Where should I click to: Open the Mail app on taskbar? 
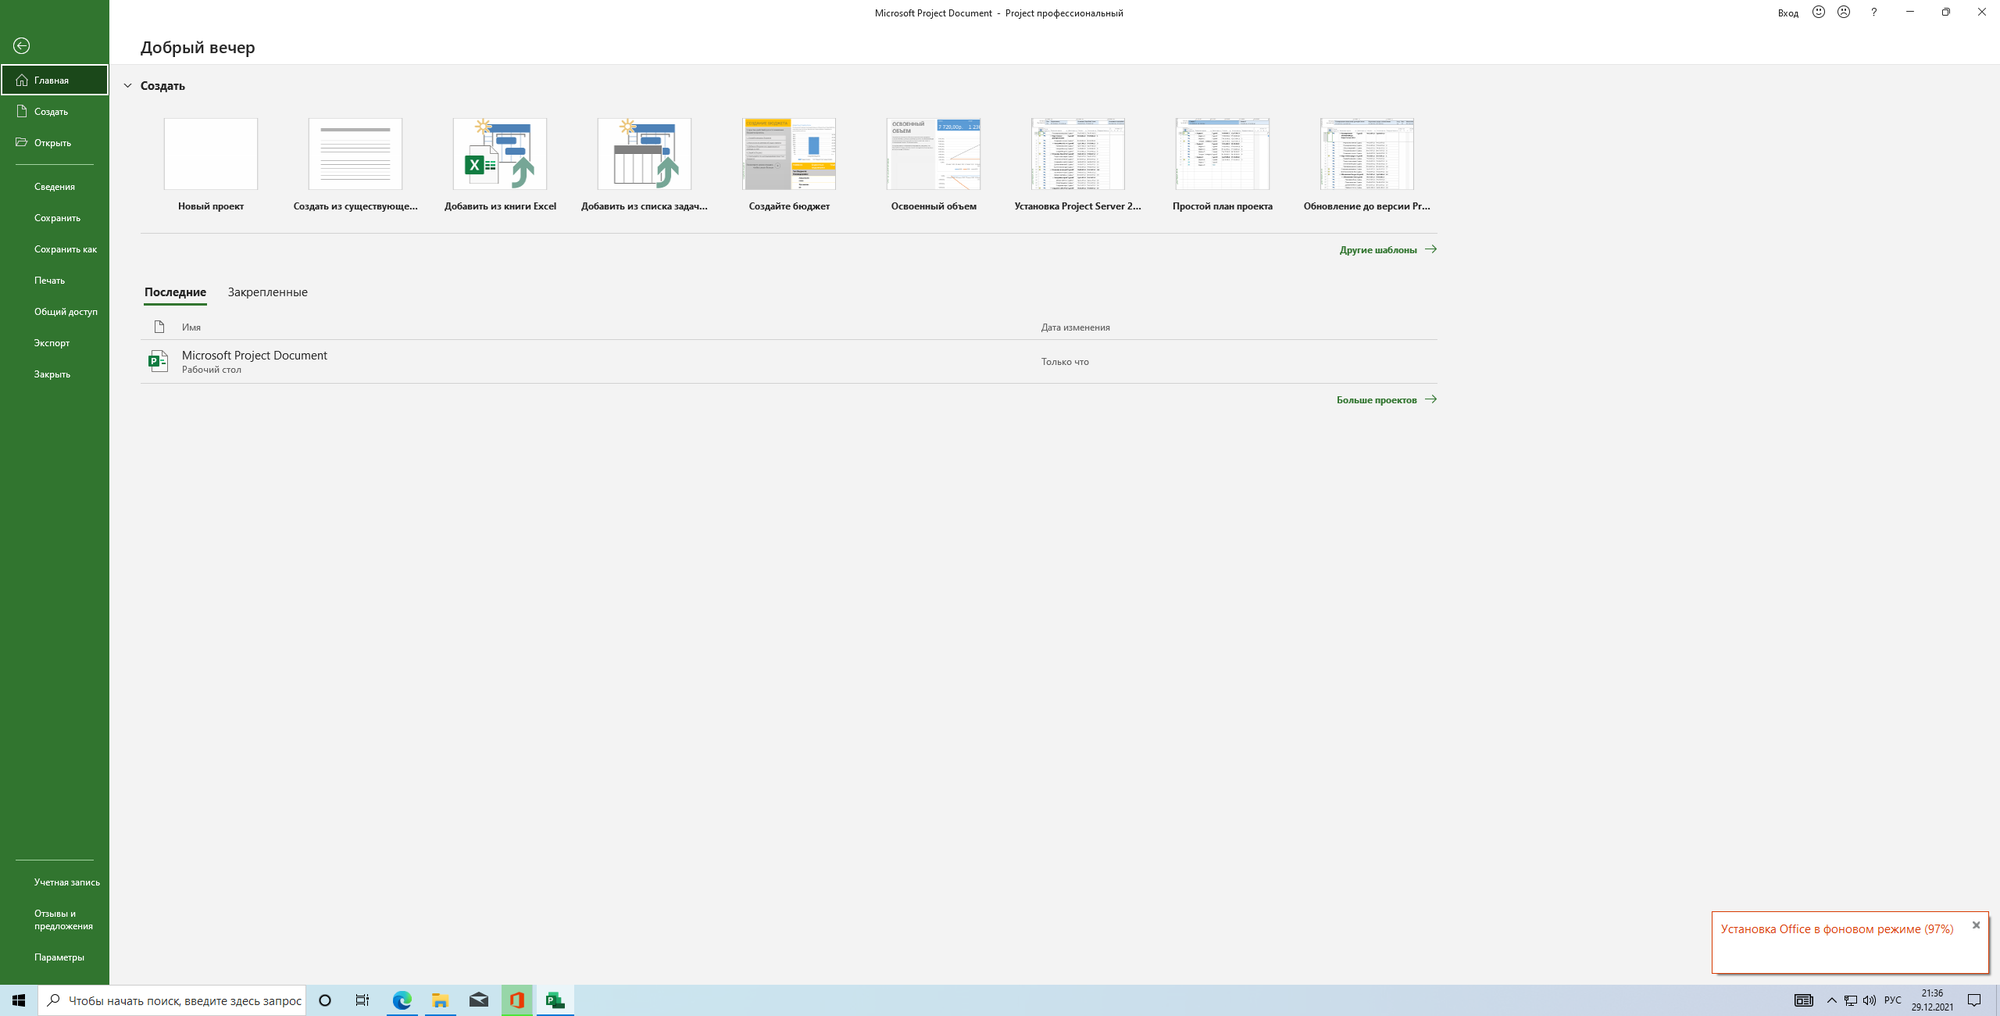479,1000
